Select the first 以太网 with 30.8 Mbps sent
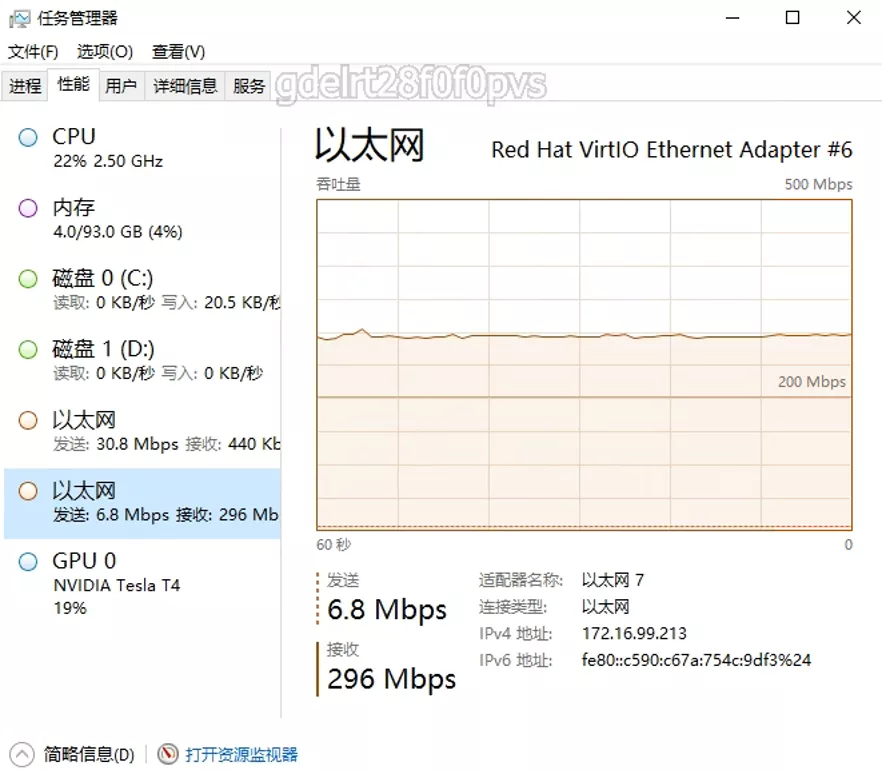 (x=142, y=431)
